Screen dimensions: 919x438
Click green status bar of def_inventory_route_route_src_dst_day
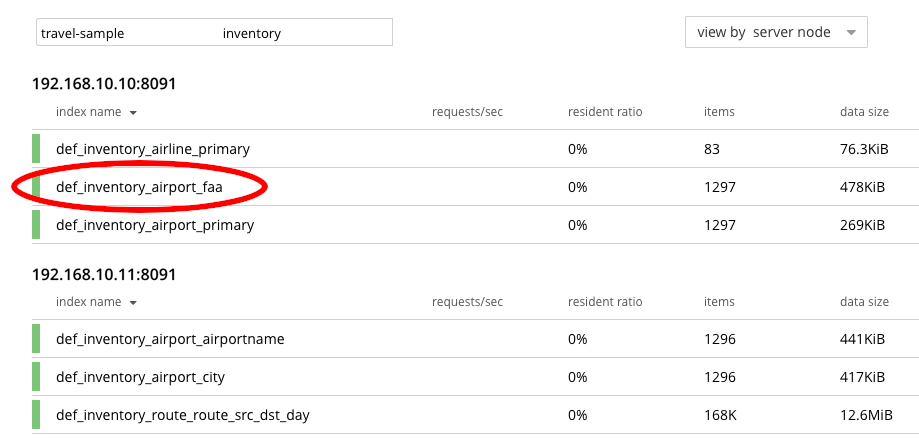click(x=36, y=415)
